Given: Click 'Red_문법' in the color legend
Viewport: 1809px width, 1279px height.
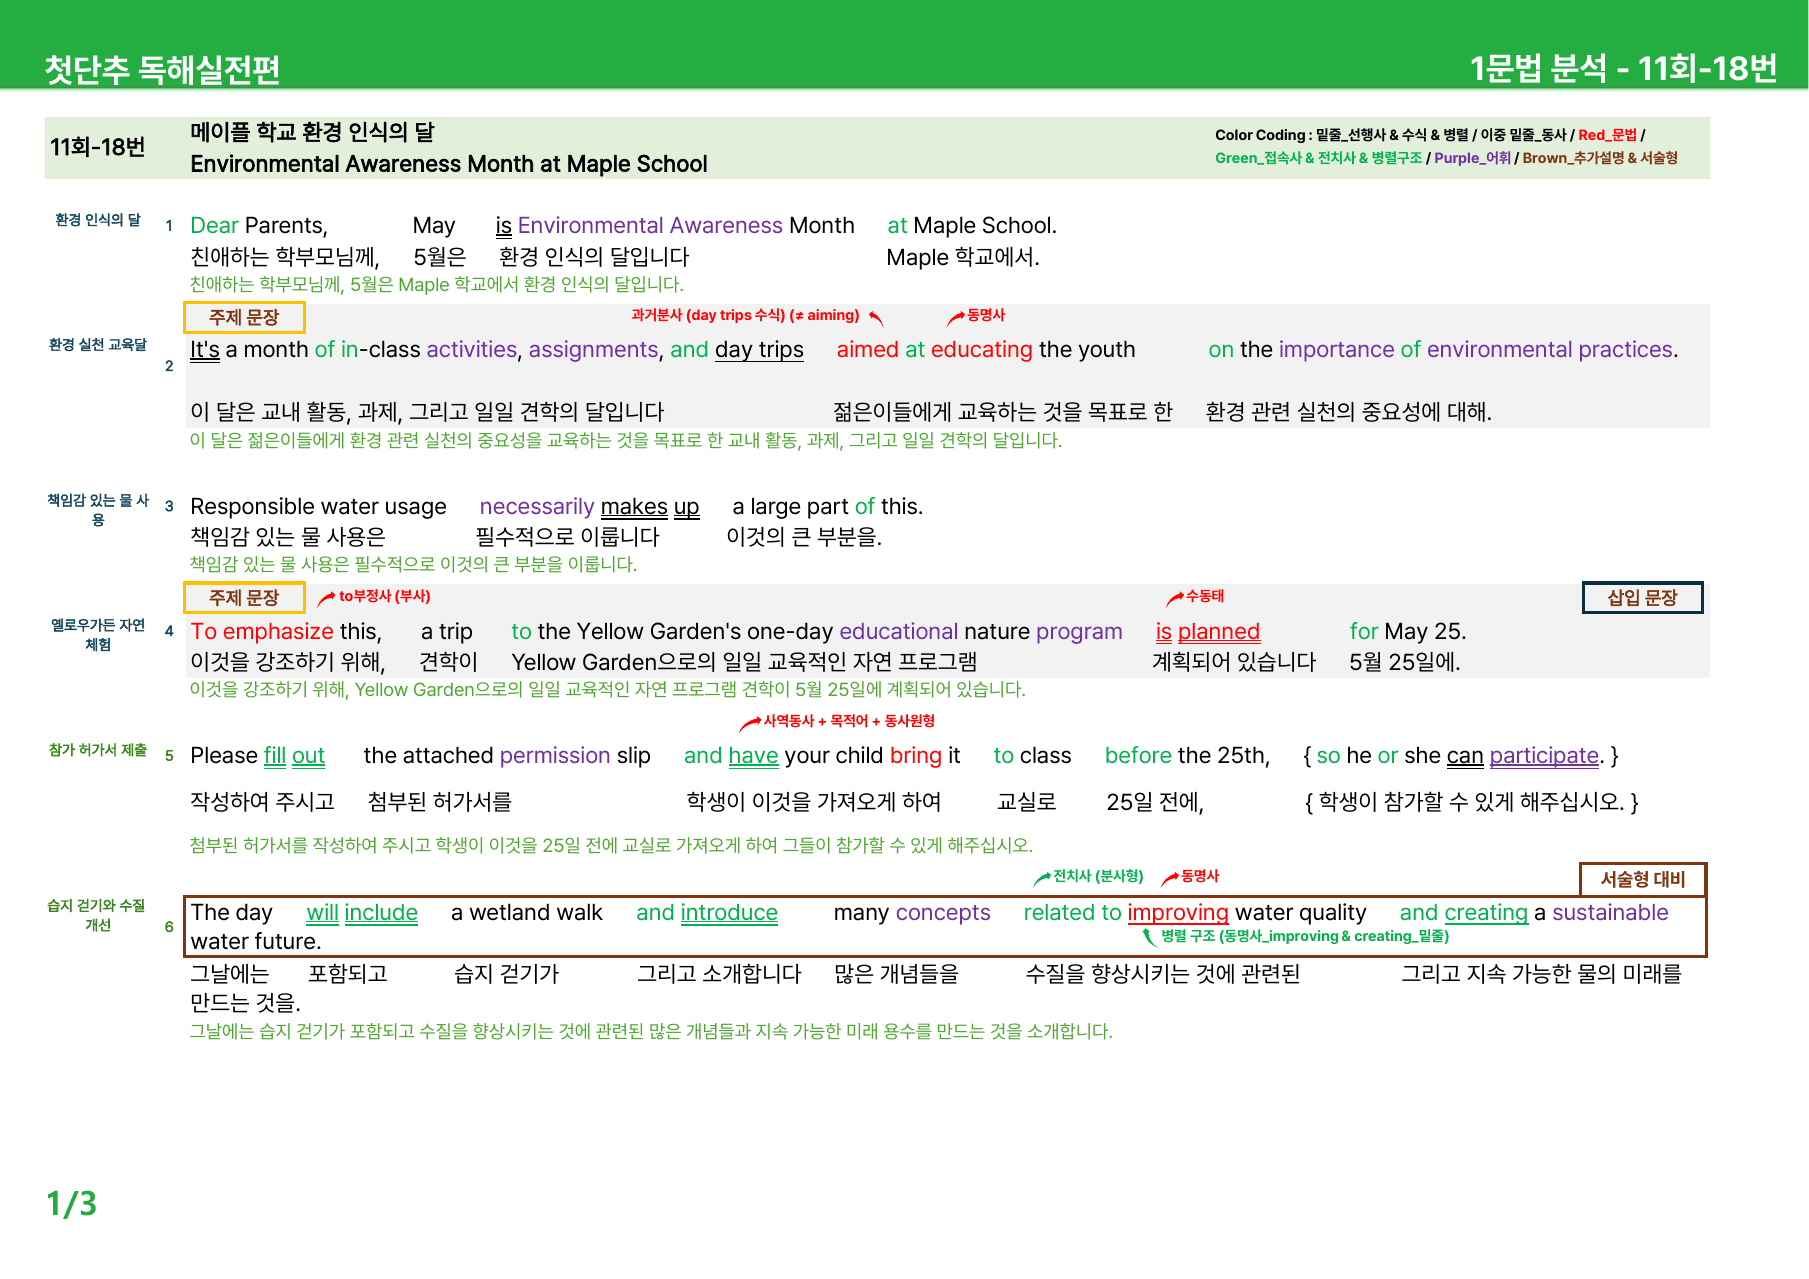Looking at the screenshot, I should click(1607, 135).
